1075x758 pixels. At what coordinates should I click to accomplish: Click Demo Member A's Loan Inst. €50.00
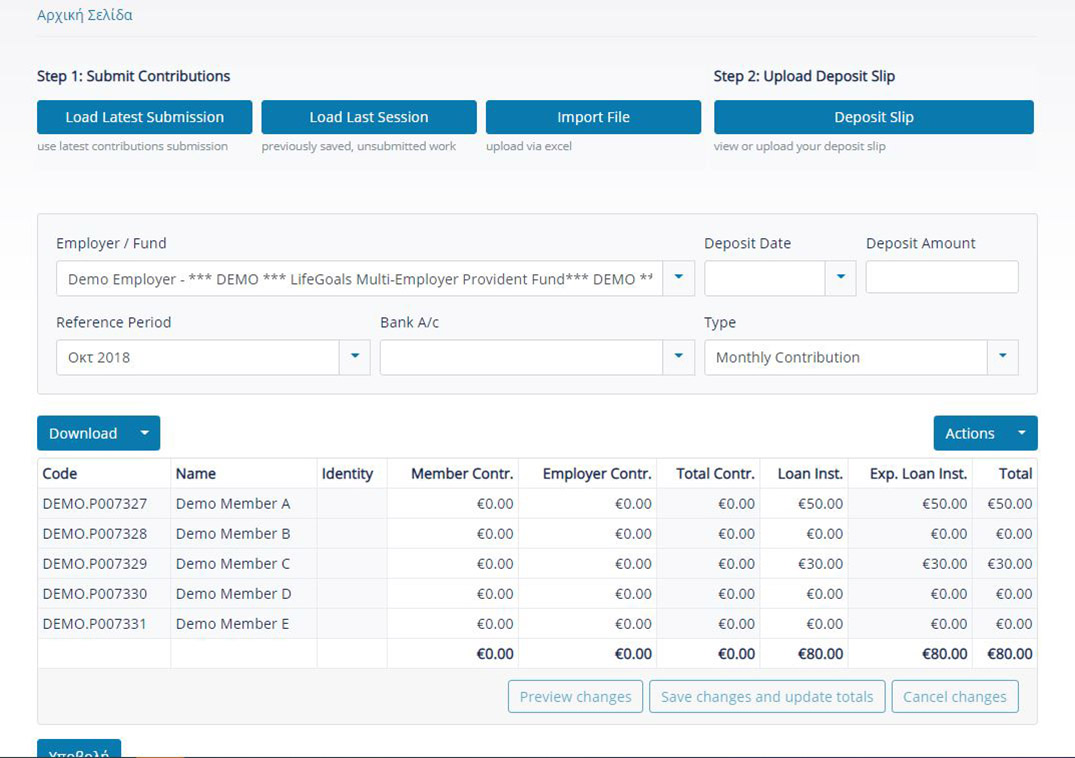[804, 504]
